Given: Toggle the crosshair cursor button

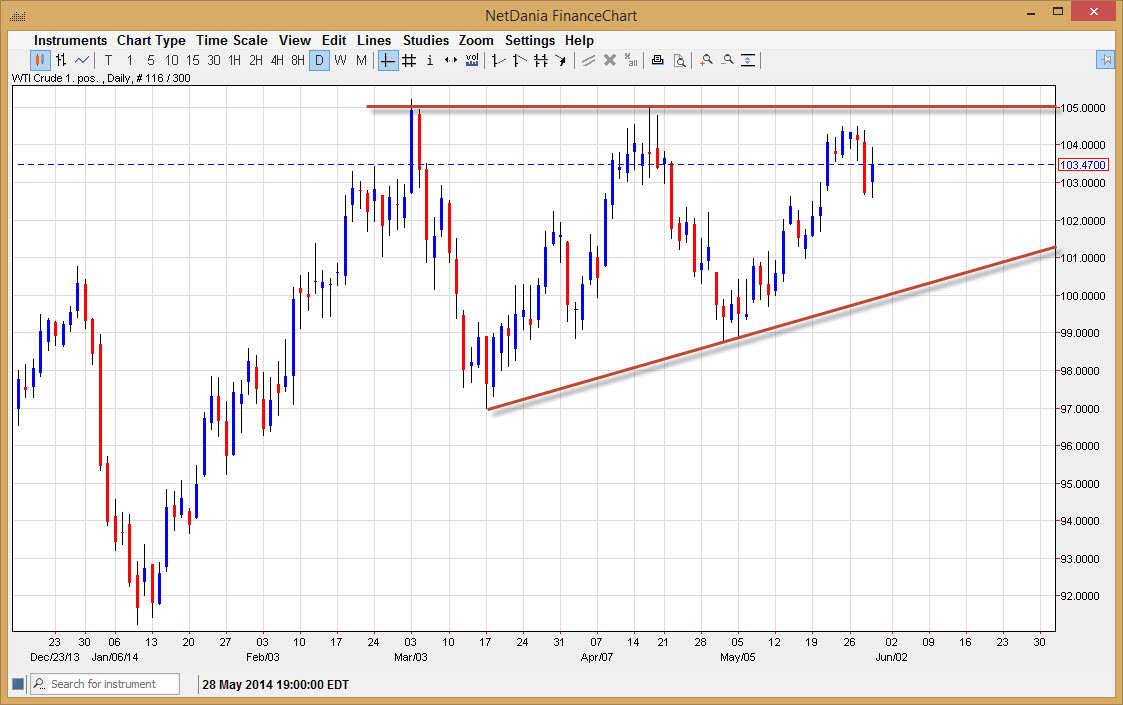Looking at the screenshot, I should 387,60.
